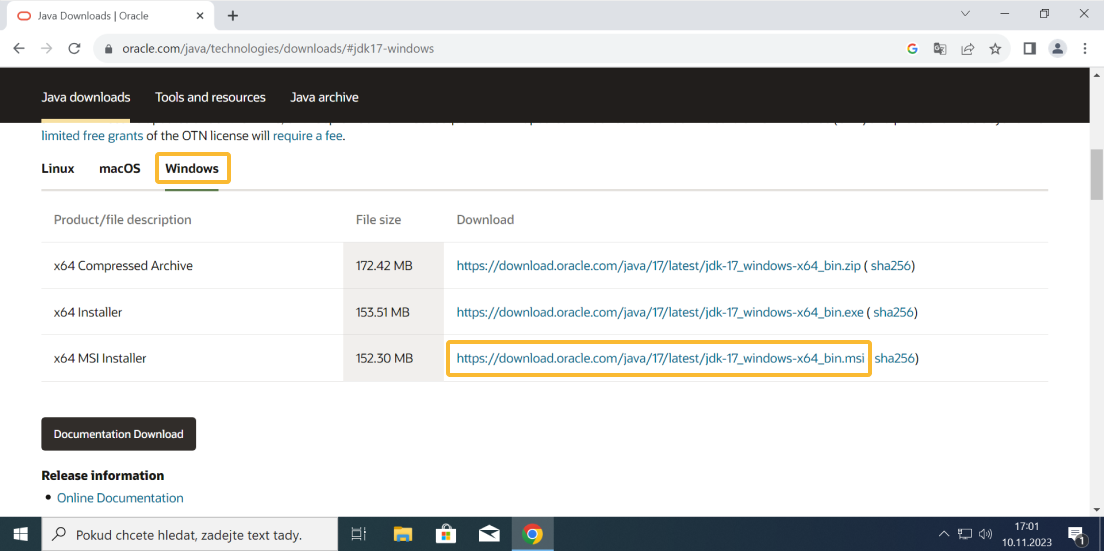Open the Chrome profile avatar
1104x551 pixels.
coord(1057,48)
